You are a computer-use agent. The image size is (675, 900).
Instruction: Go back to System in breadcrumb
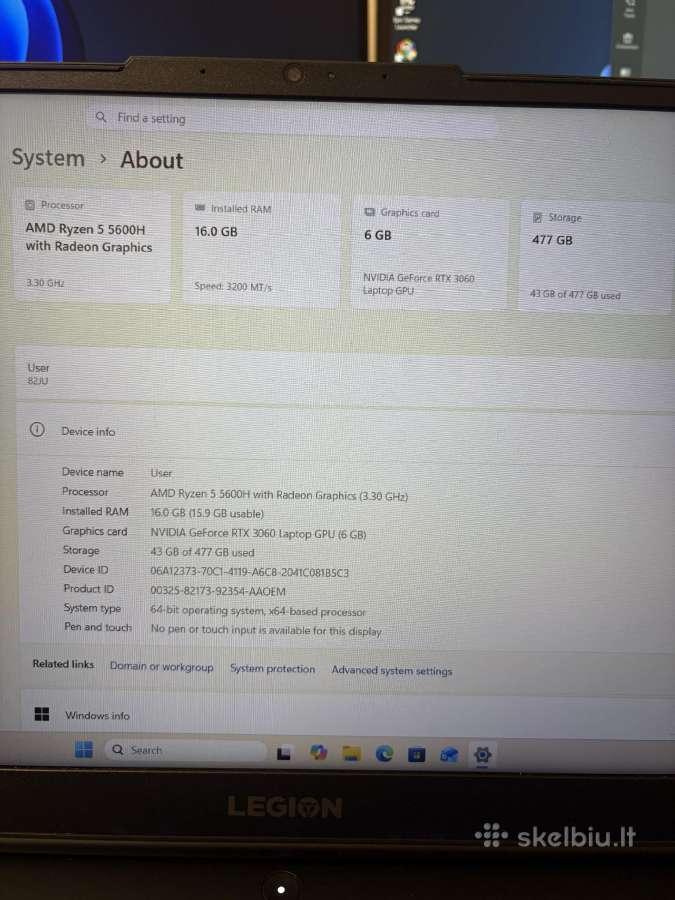coord(48,158)
